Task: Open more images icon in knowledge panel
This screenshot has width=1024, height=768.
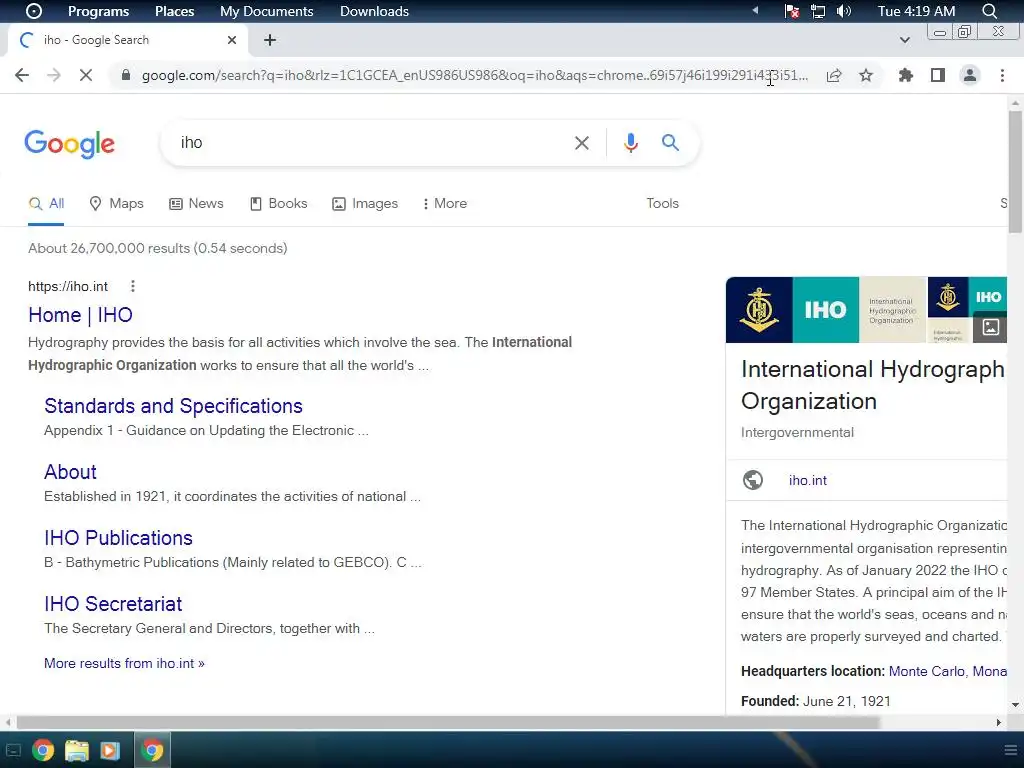Action: pyautogui.click(x=990, y=327)
